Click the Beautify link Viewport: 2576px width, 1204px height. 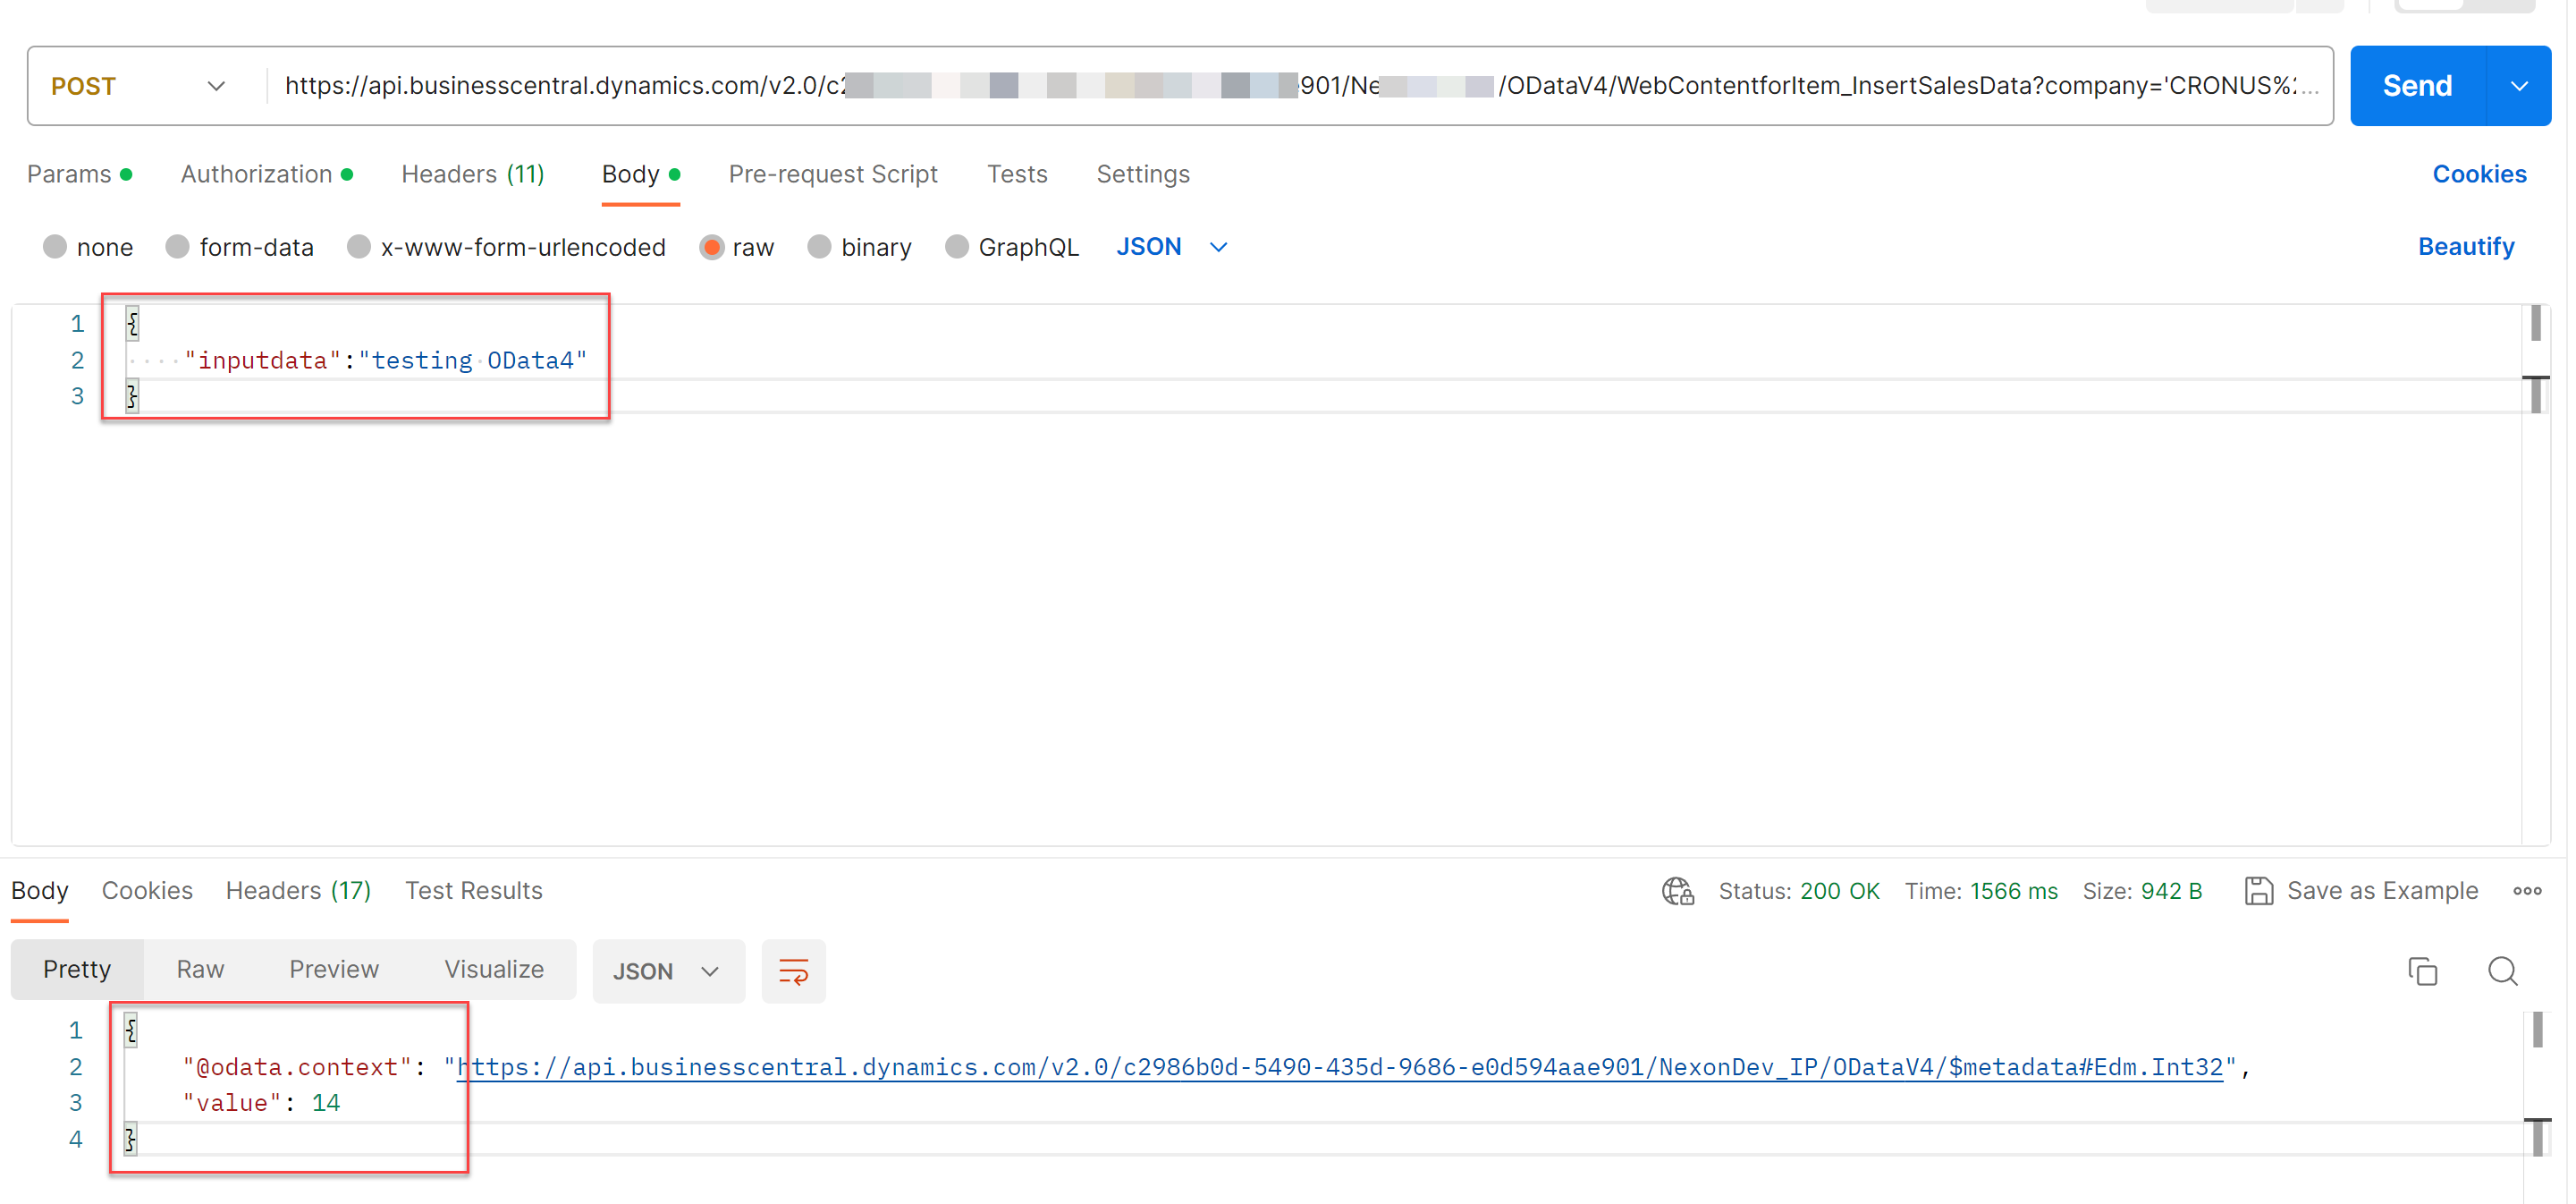point(2465,247)
